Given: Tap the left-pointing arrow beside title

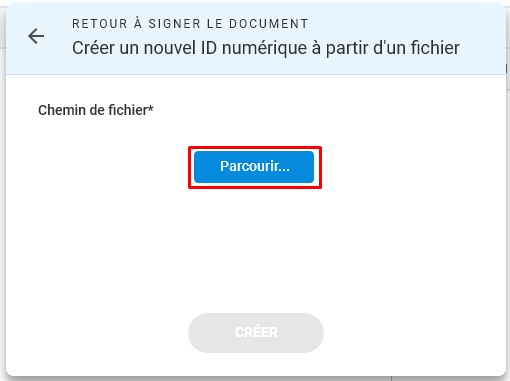Looking at the screenshot, I should click(x=36, y=36).
